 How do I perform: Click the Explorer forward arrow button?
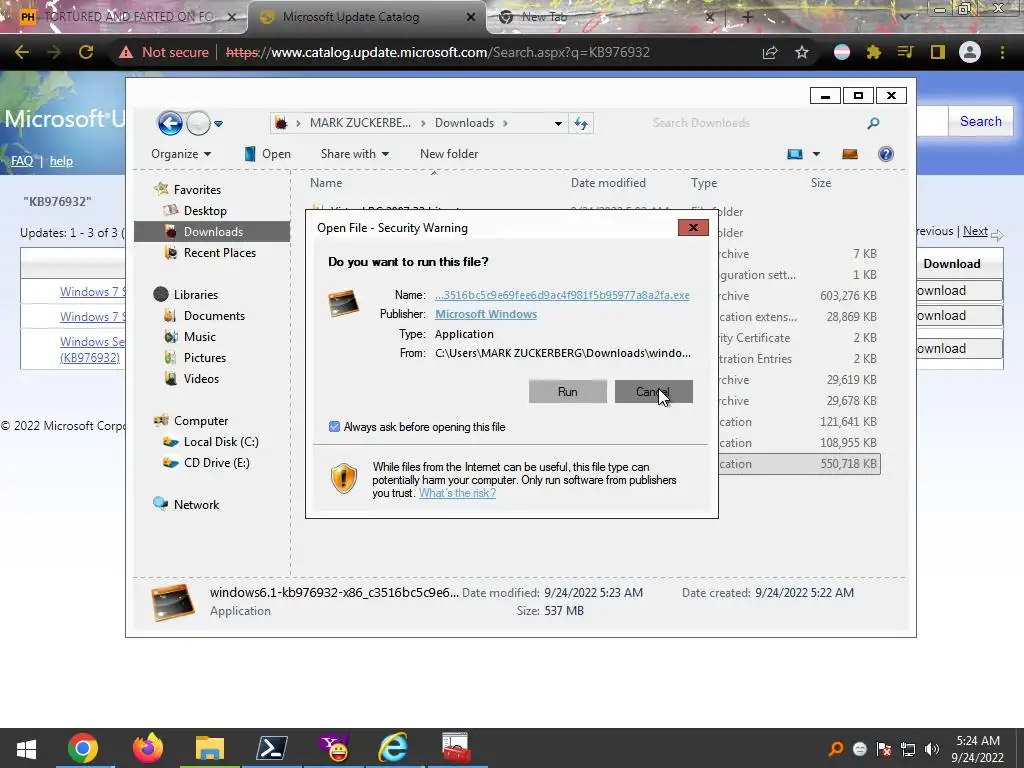click(198, 123)
